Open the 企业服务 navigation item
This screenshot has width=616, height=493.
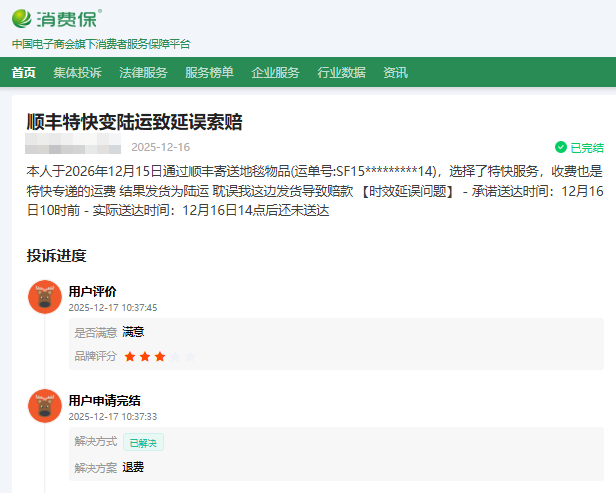point(275,72)
